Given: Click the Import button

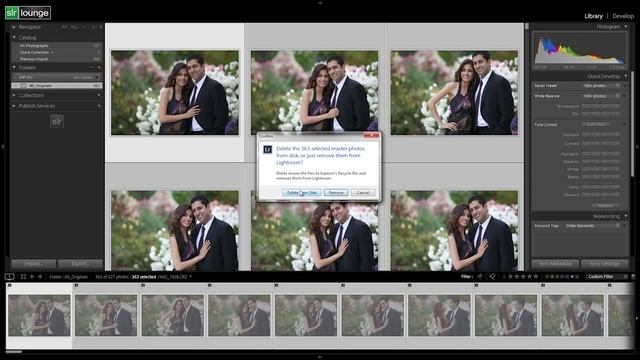Looking at the screenshot, I should tap(34, 264).
